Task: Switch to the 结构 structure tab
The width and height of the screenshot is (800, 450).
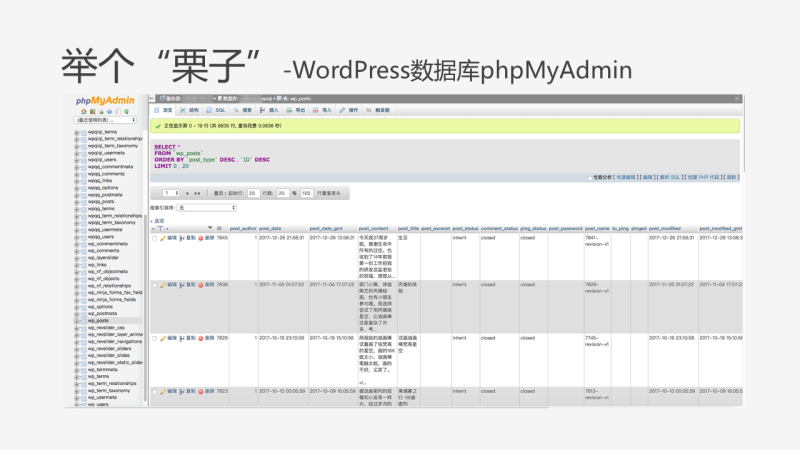Action: point(189,110)
